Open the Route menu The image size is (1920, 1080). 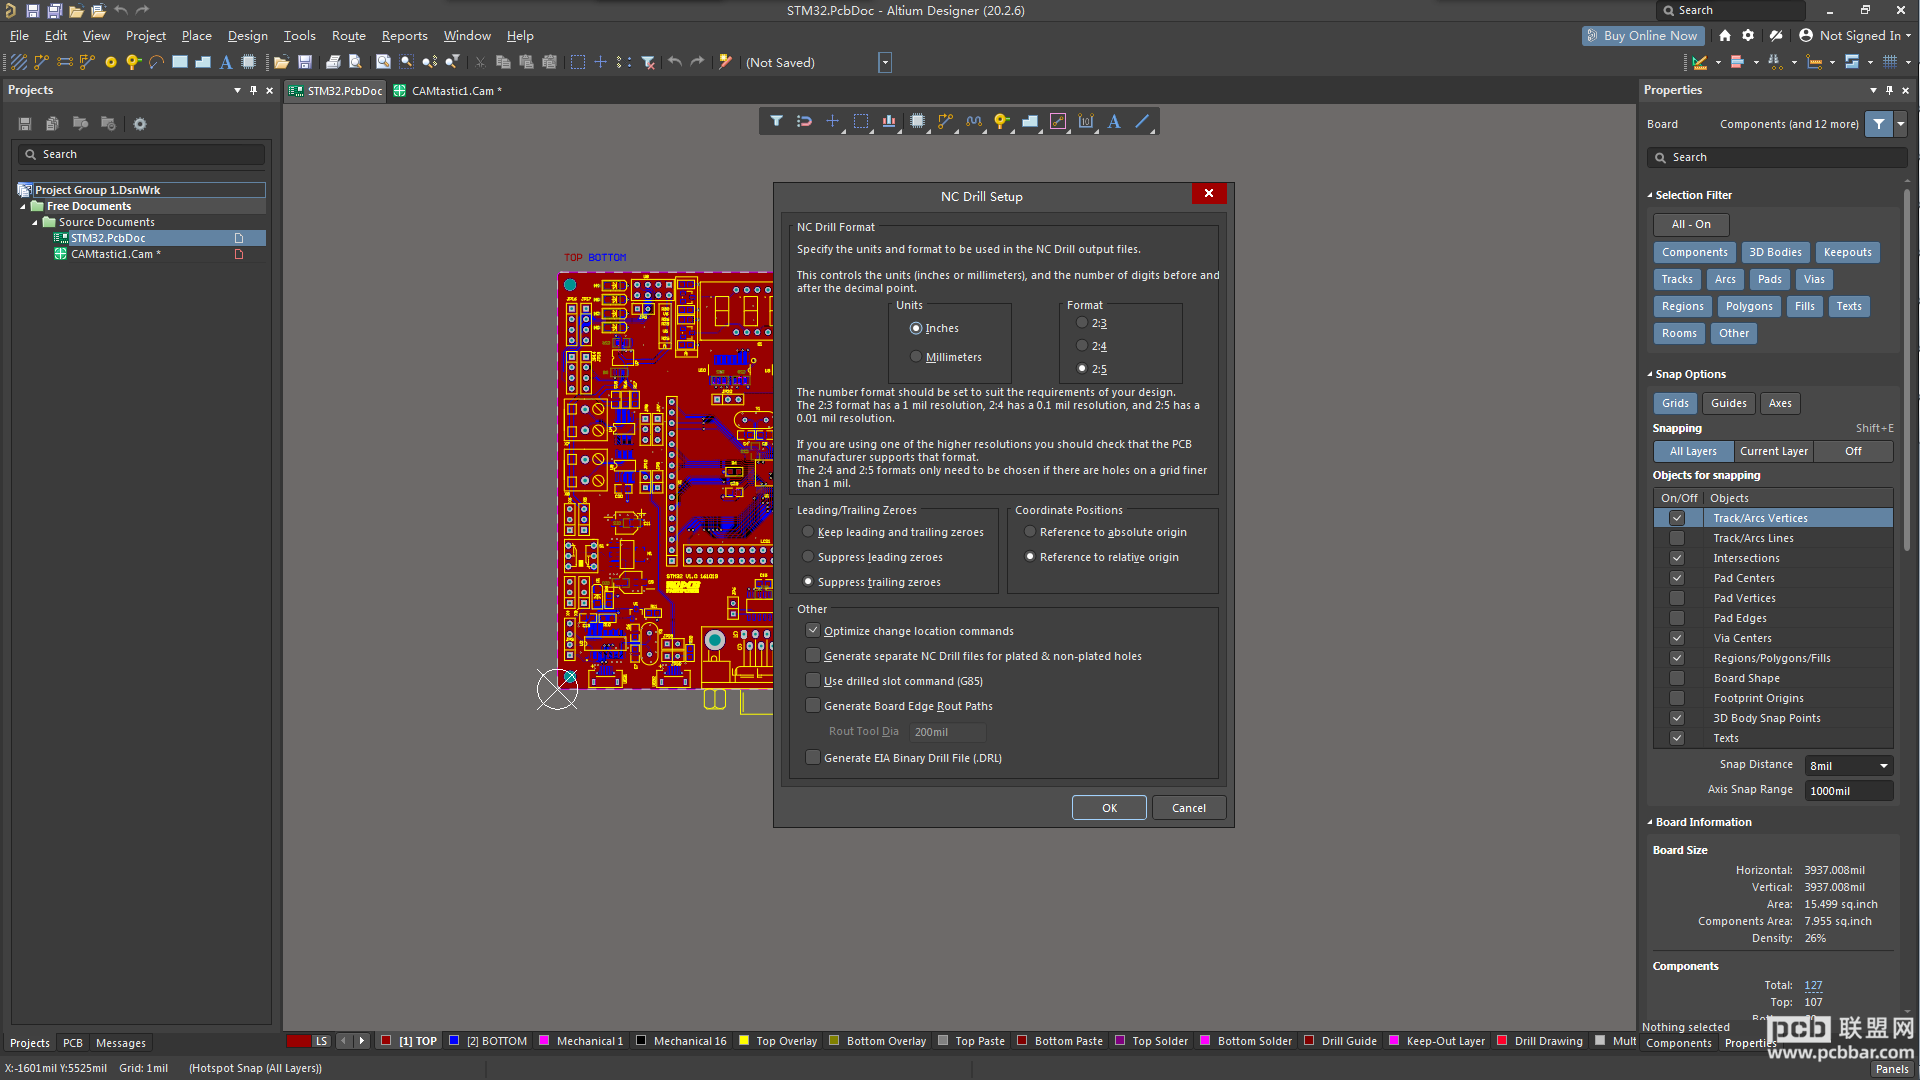coord(348,35)
